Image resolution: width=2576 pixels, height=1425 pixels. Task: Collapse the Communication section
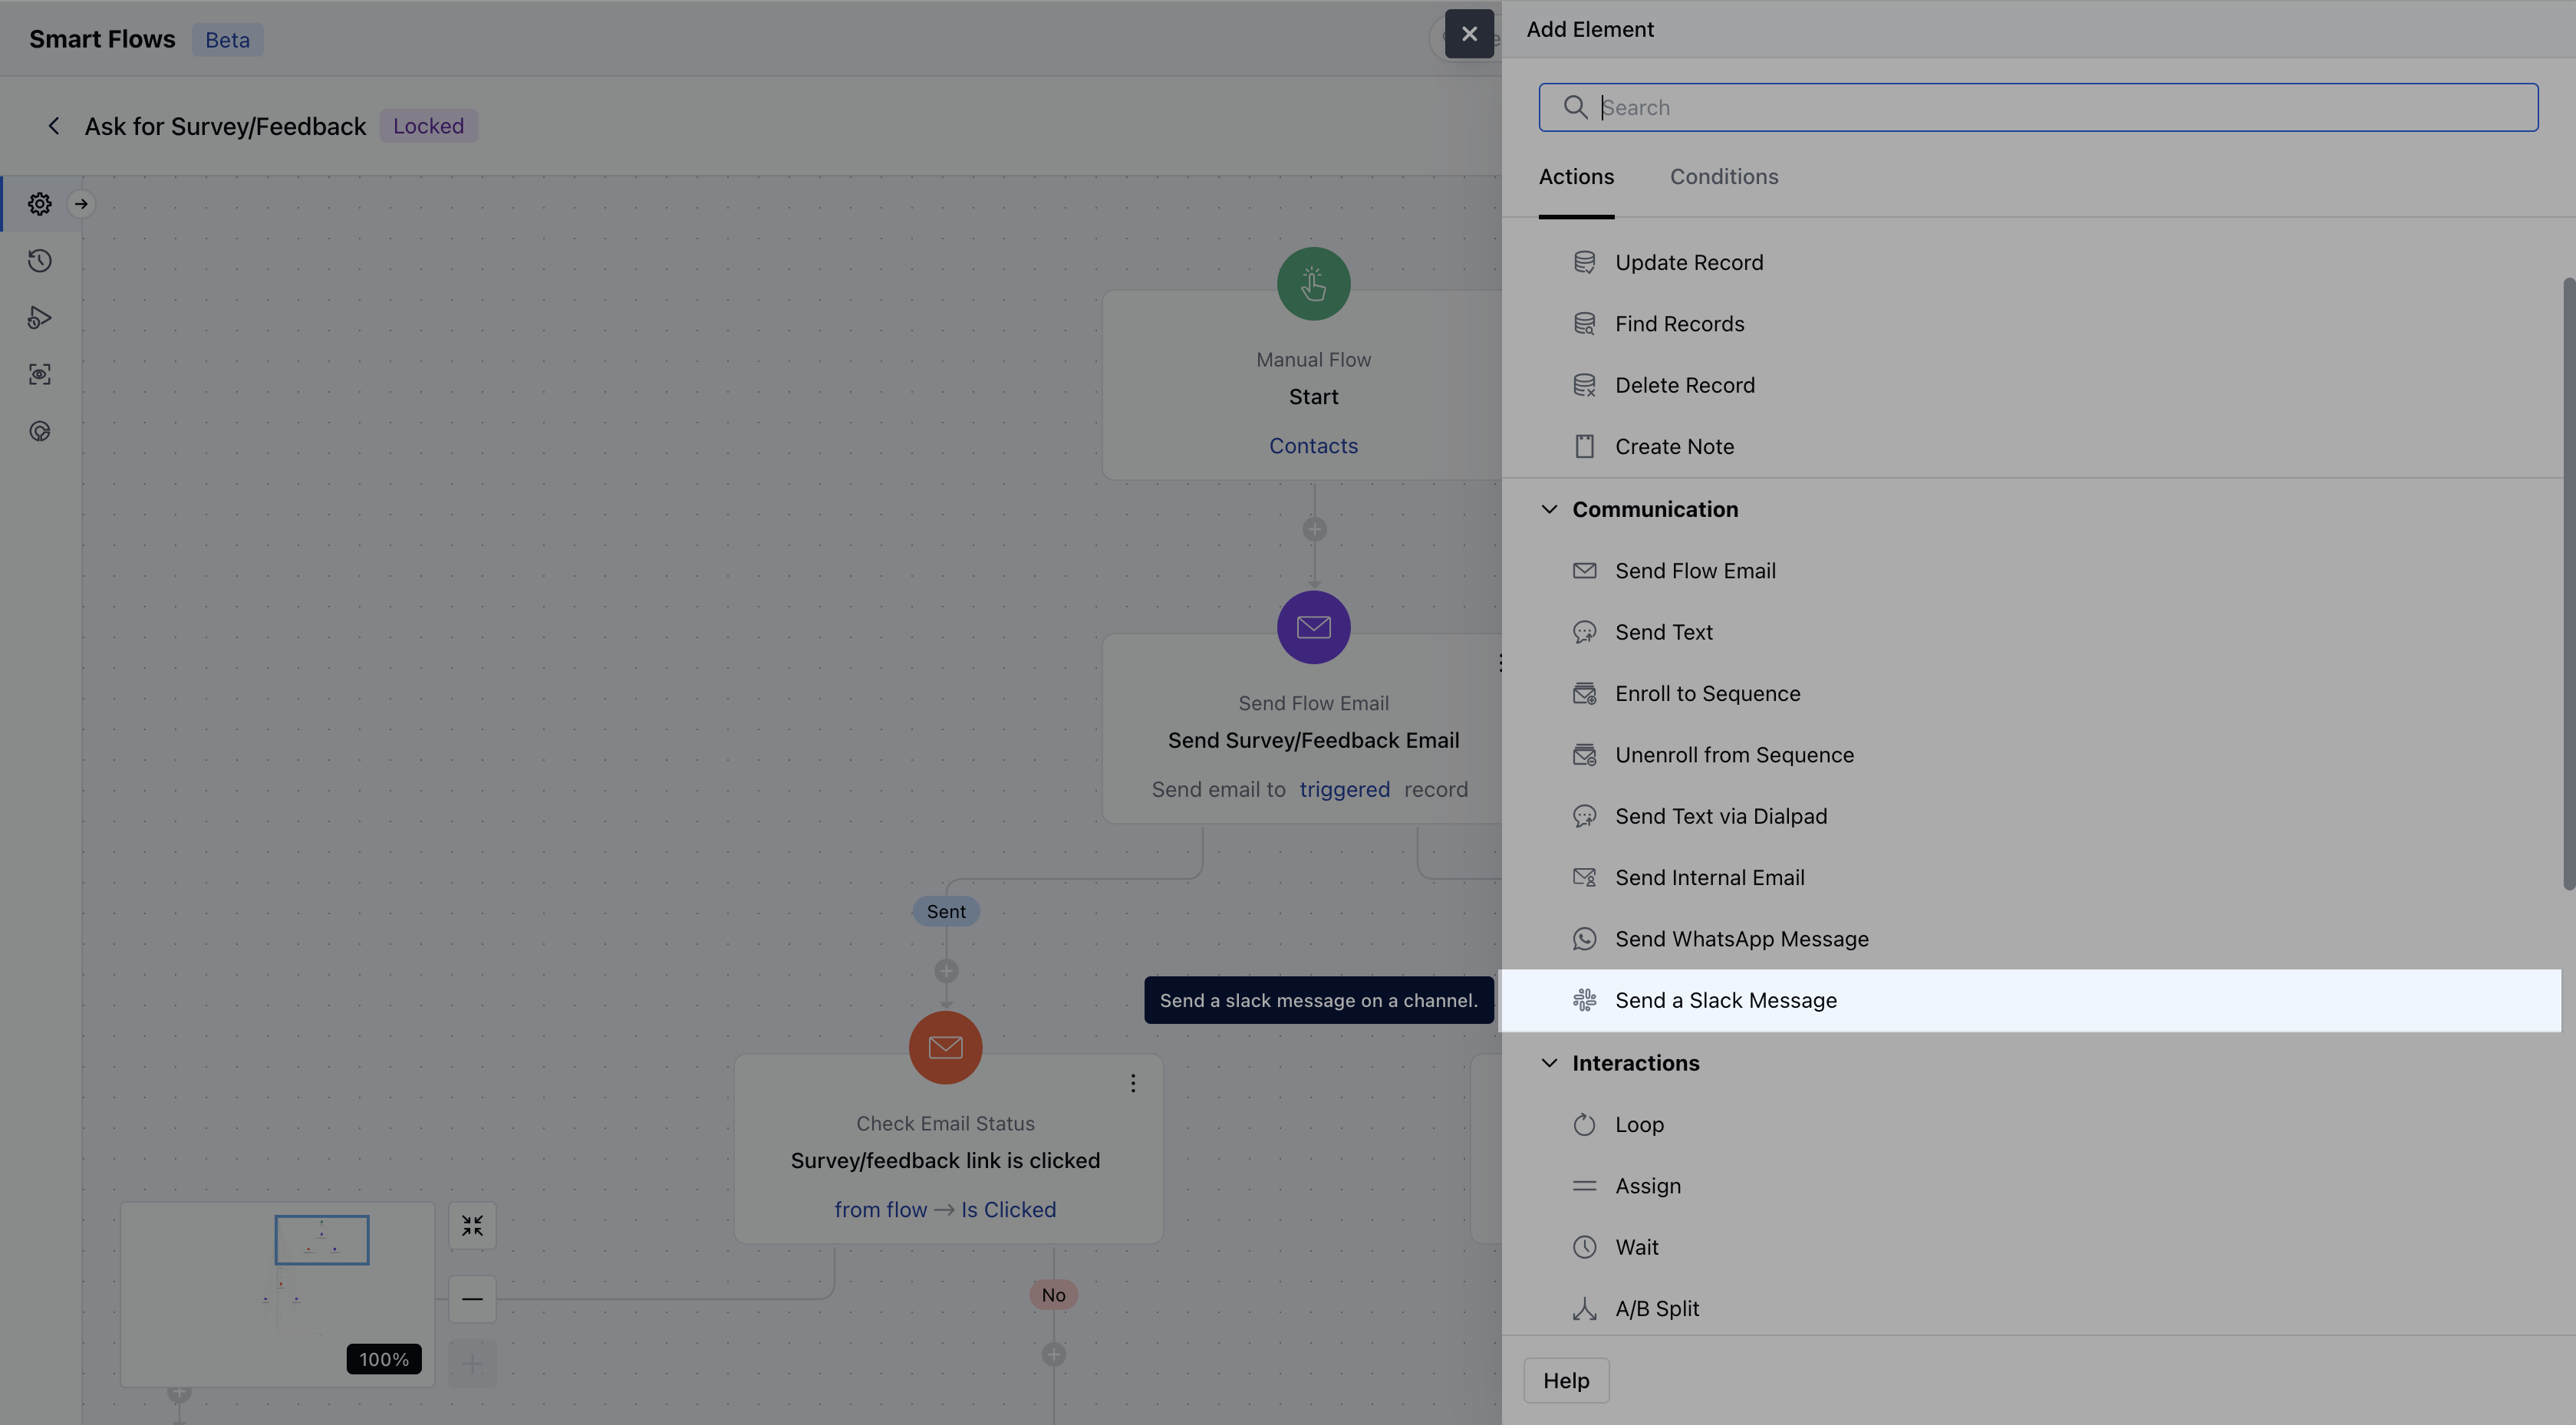(x=1549, y=510)
